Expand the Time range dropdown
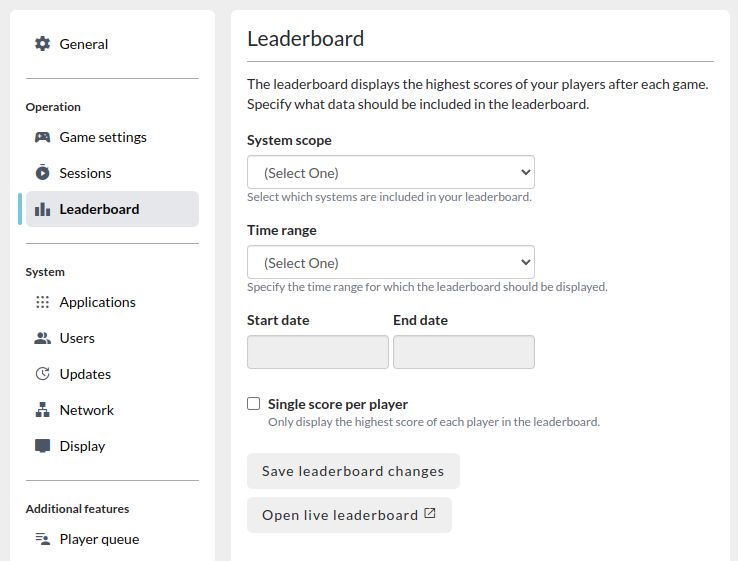This screenshot has width=738, height=561. coord(391,262)
